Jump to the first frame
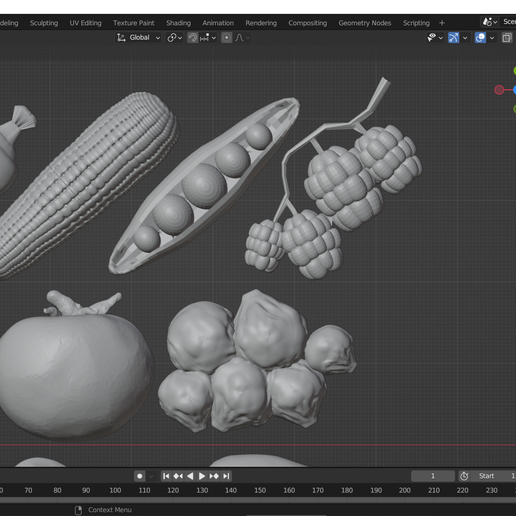Screen dimensions: 516x516 coord(166,476)
